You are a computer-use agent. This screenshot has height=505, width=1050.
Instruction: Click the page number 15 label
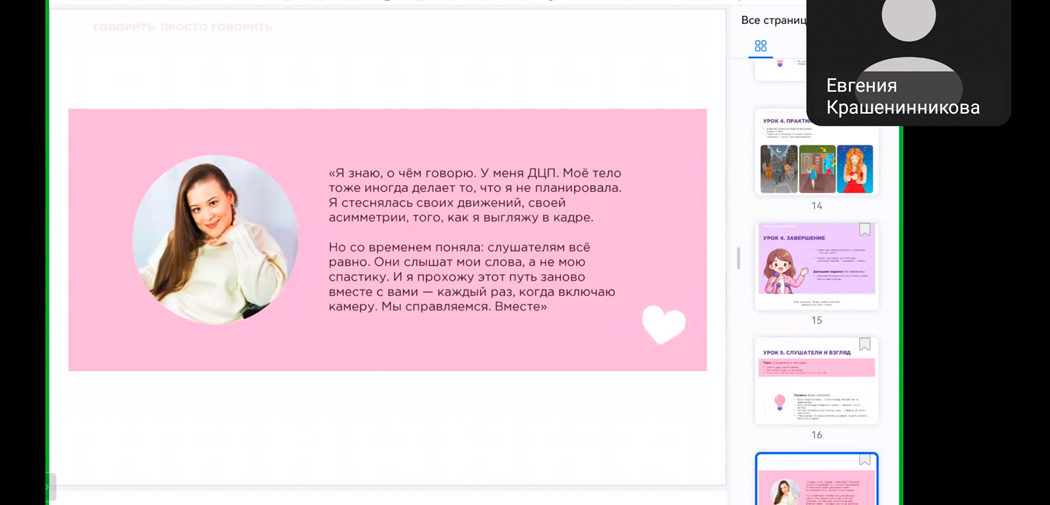(x=816, y=320)
